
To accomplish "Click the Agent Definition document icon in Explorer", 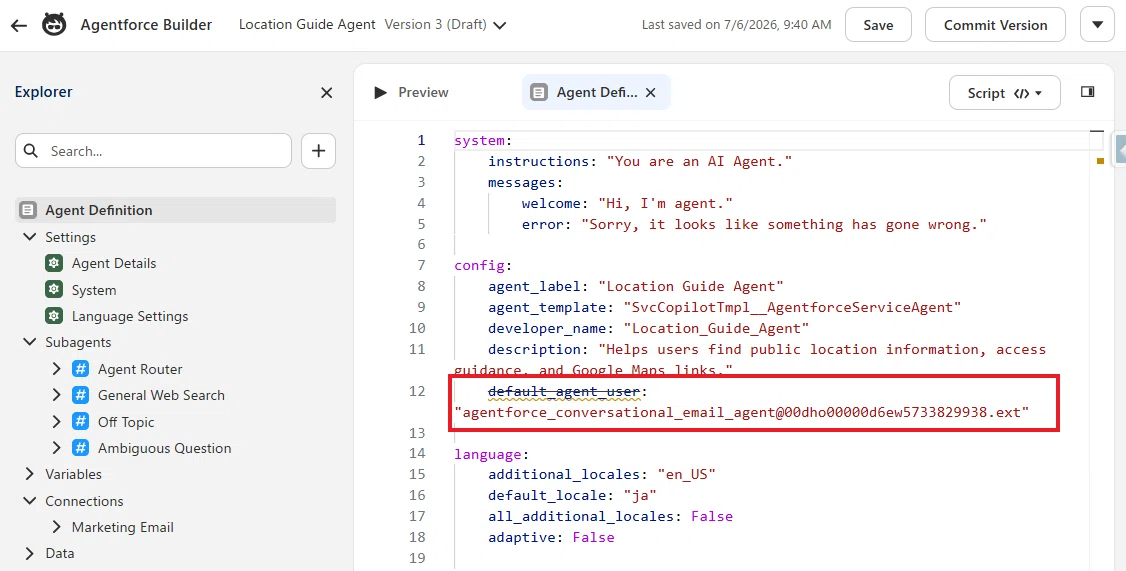I will pos(27,210).
